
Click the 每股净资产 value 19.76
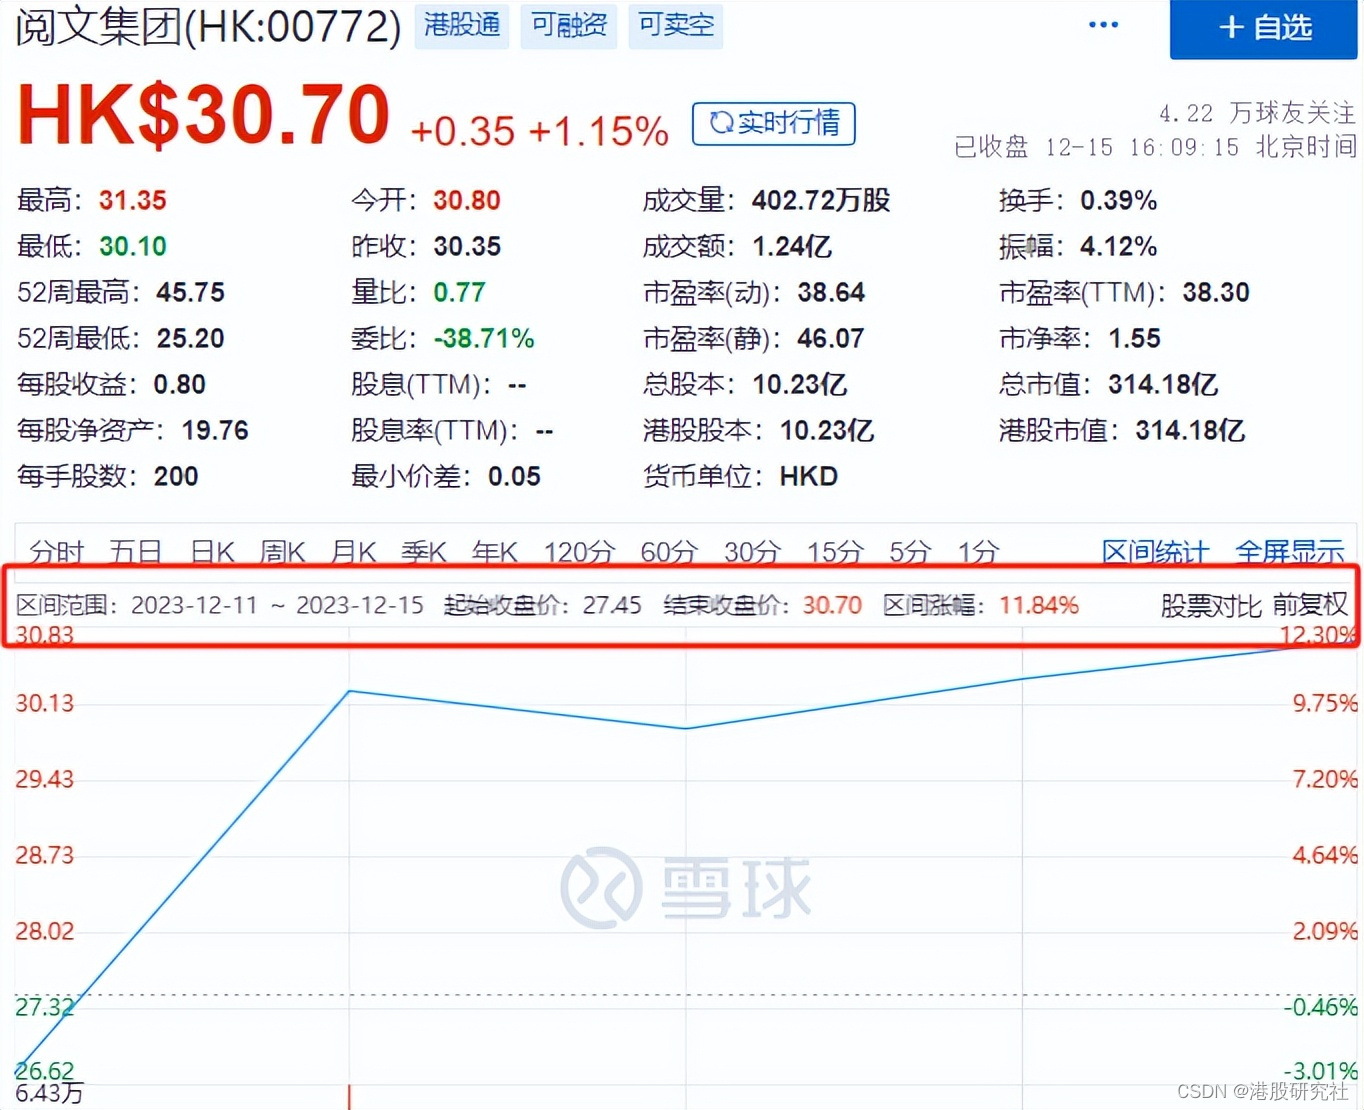(x=215, y=430)
